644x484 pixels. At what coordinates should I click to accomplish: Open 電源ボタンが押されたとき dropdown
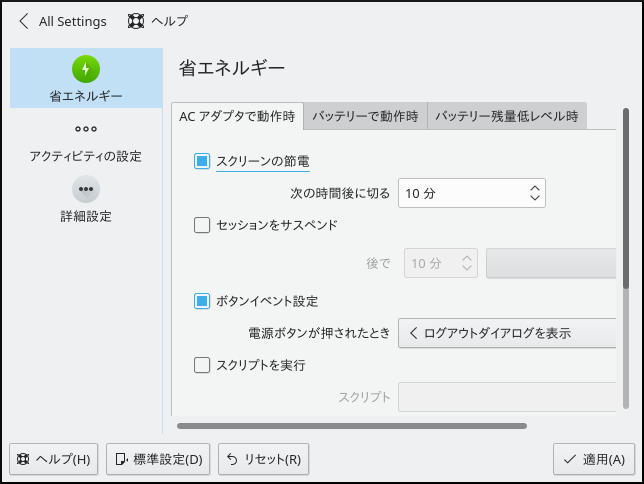click(507, 333)
